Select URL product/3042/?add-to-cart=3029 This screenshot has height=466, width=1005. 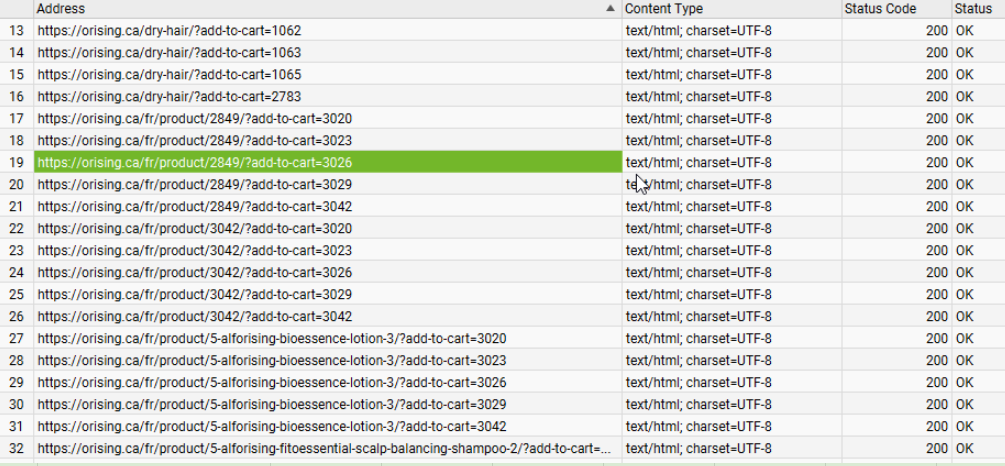pyautogui.click(x=195, y=294)
